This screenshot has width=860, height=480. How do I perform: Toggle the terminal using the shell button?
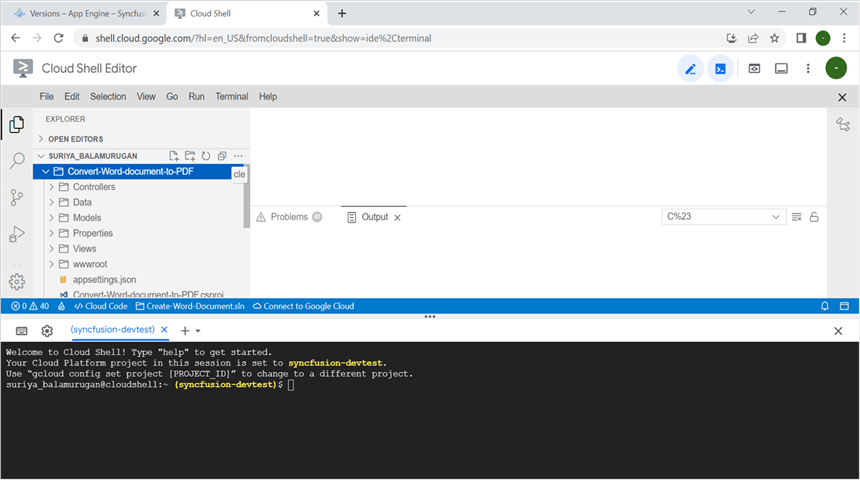click(720, 68)
